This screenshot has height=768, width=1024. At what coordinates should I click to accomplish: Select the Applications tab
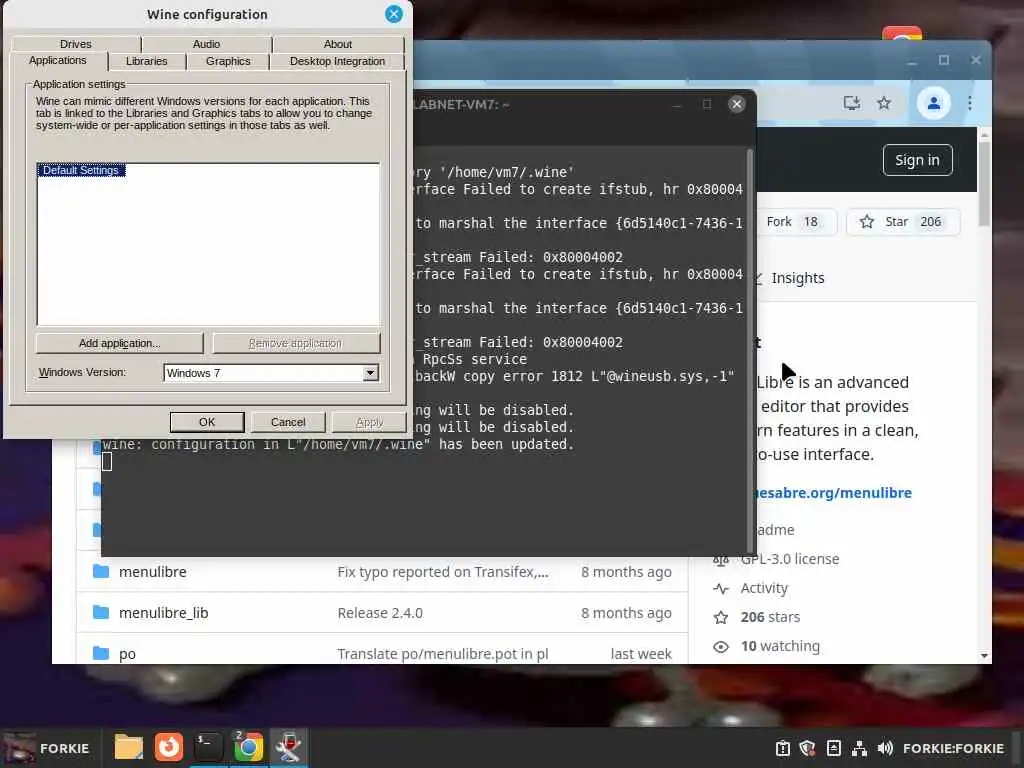[x=58, y=60]
